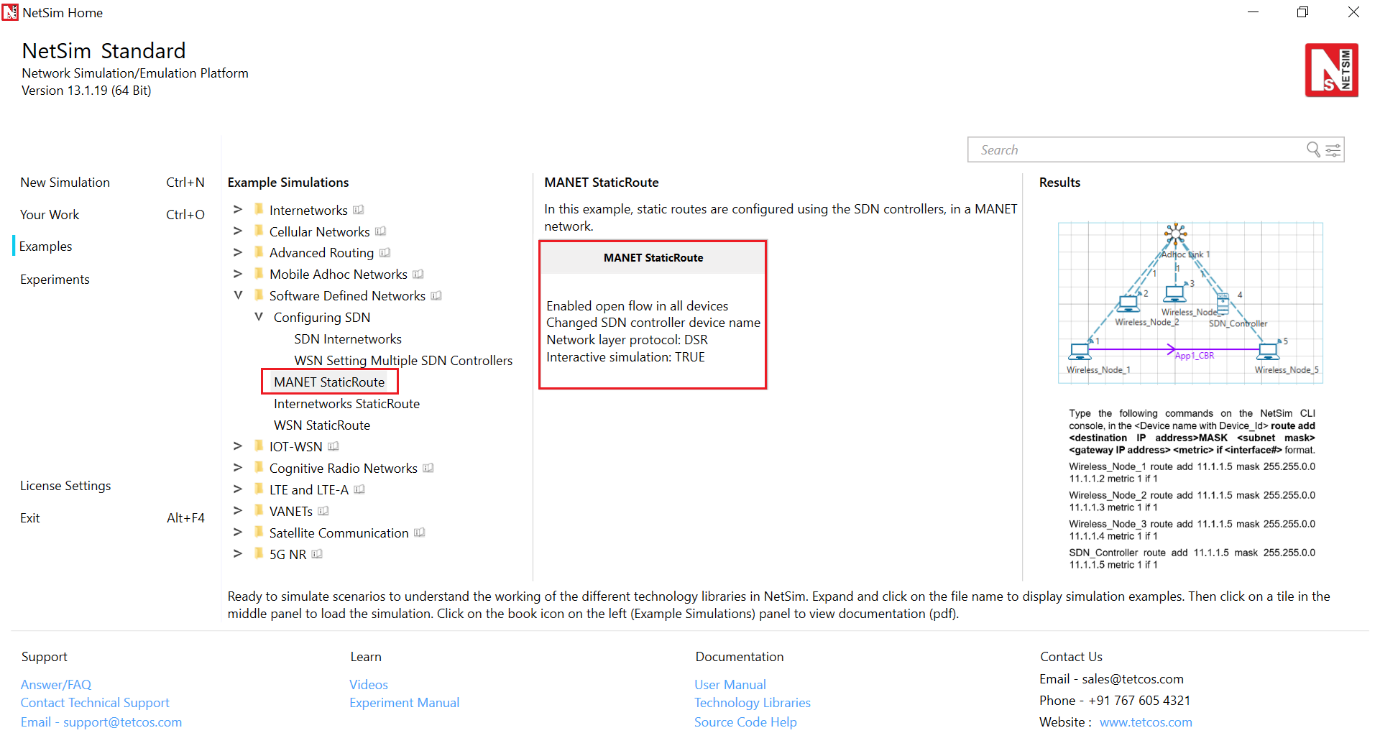Viewport: 1380px width, 733px height.
Task: Click the Cognitive Radio Networks folder icon
Action: click(x=259, y=468)
